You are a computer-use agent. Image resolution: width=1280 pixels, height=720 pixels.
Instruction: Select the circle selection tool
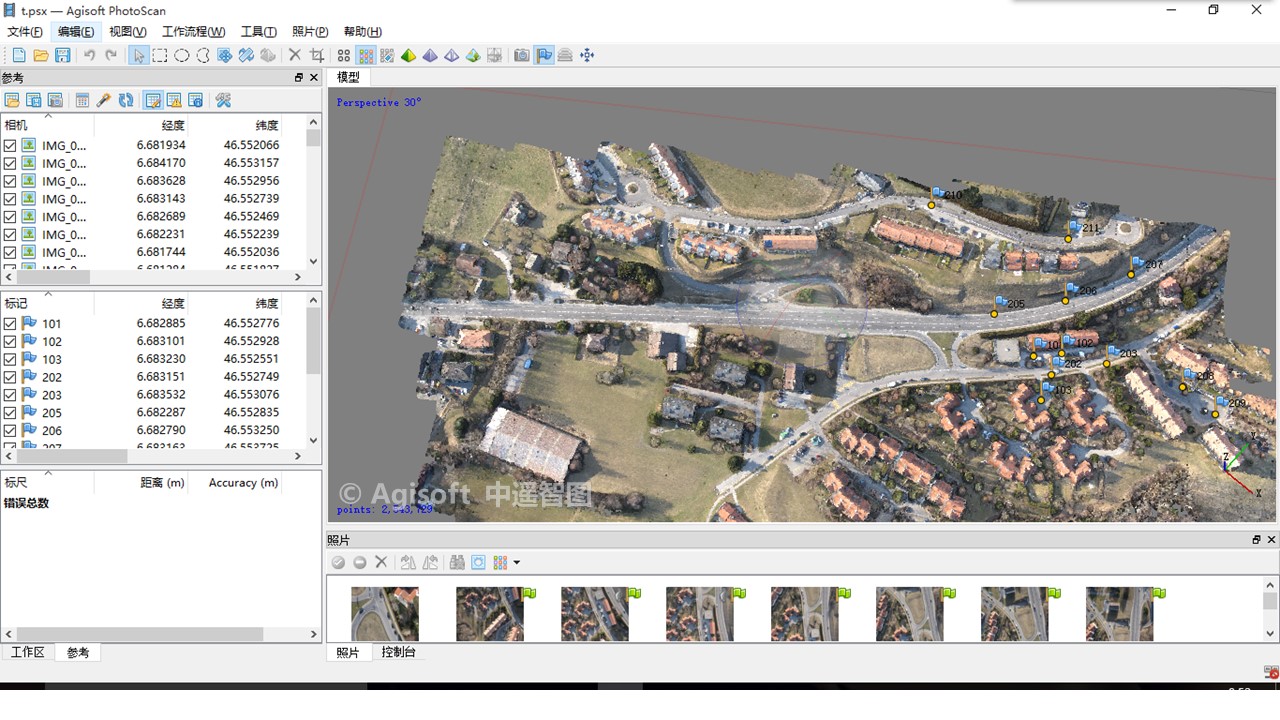182,56
